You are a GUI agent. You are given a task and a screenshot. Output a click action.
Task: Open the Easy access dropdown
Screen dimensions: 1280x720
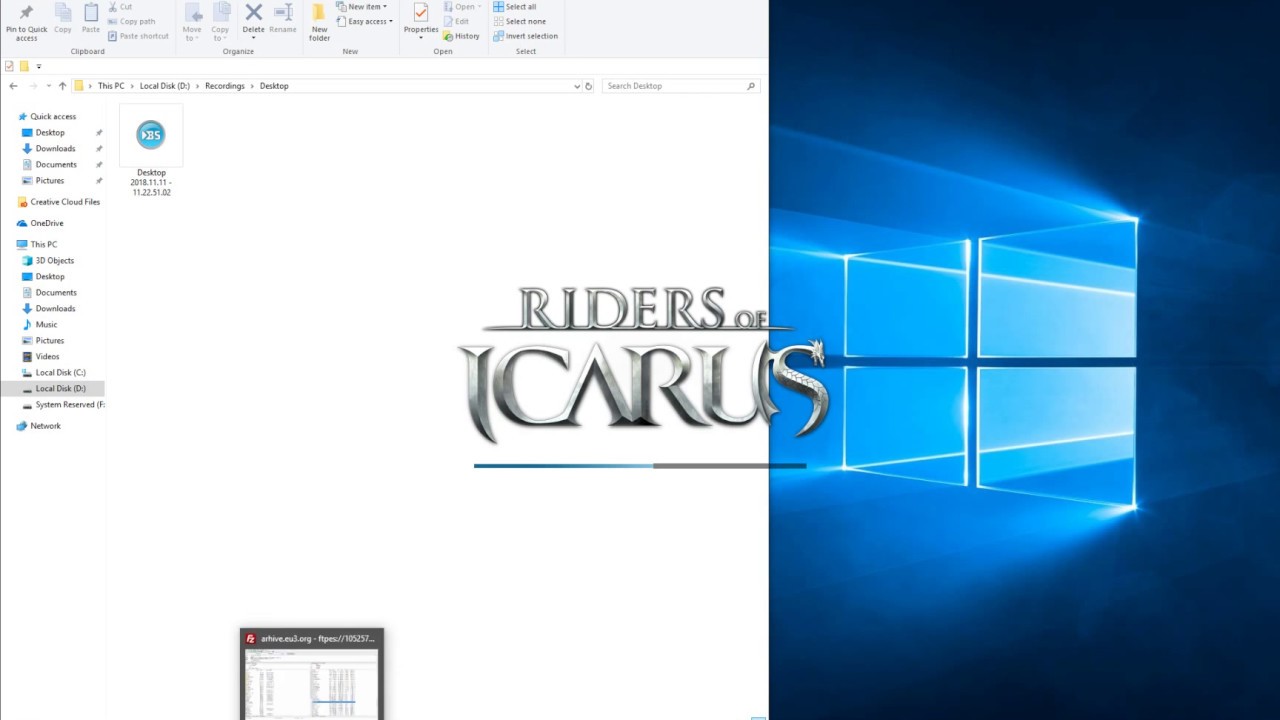365,21
